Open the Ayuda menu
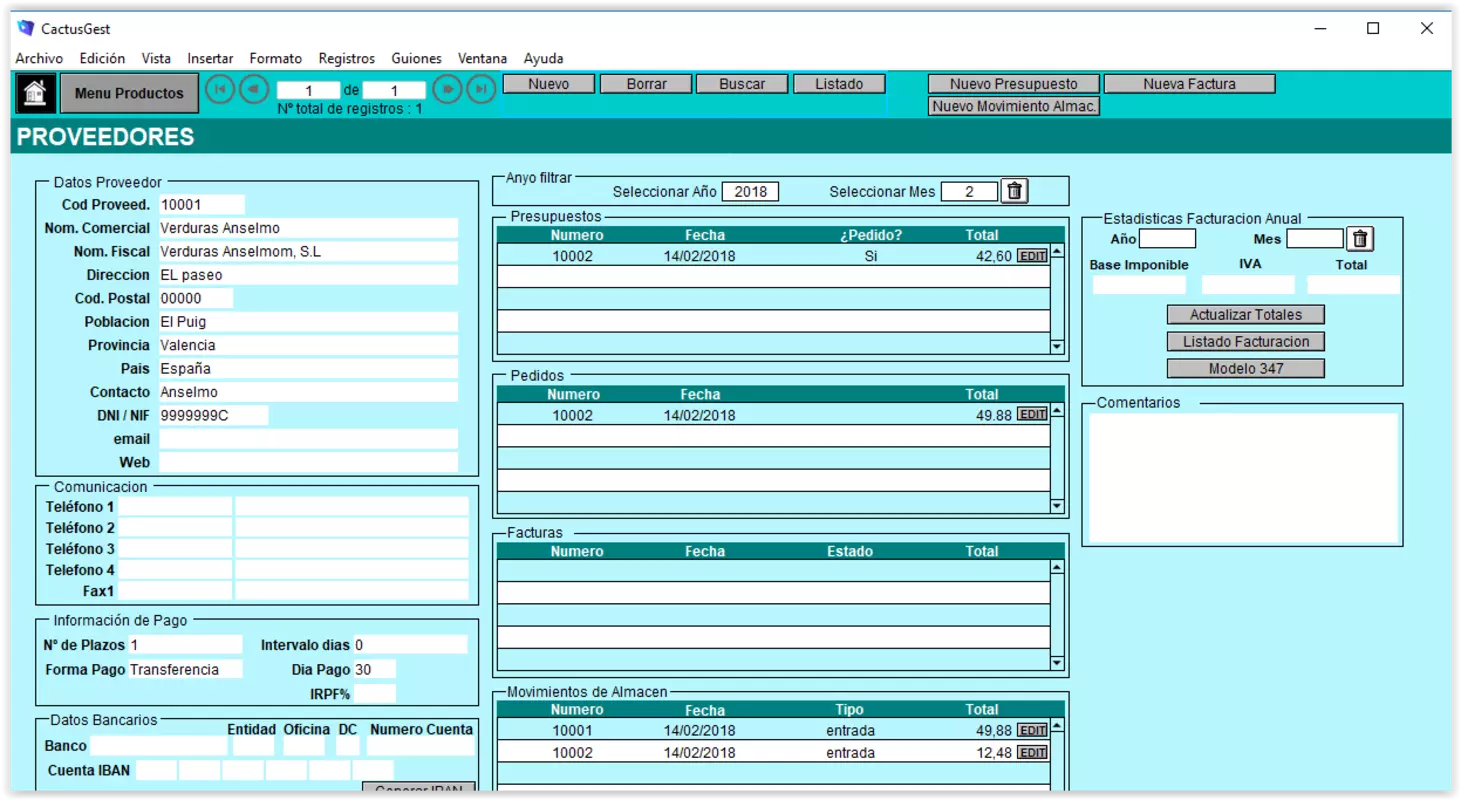 (x=543, y=58)
